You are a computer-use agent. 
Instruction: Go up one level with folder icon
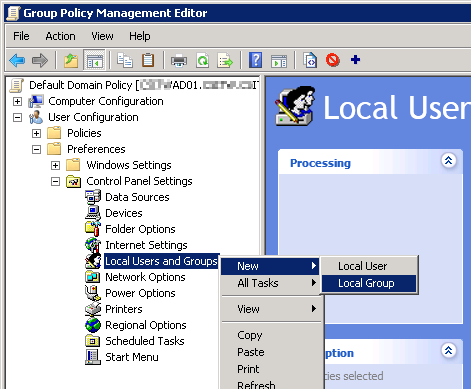click(71, 60)
